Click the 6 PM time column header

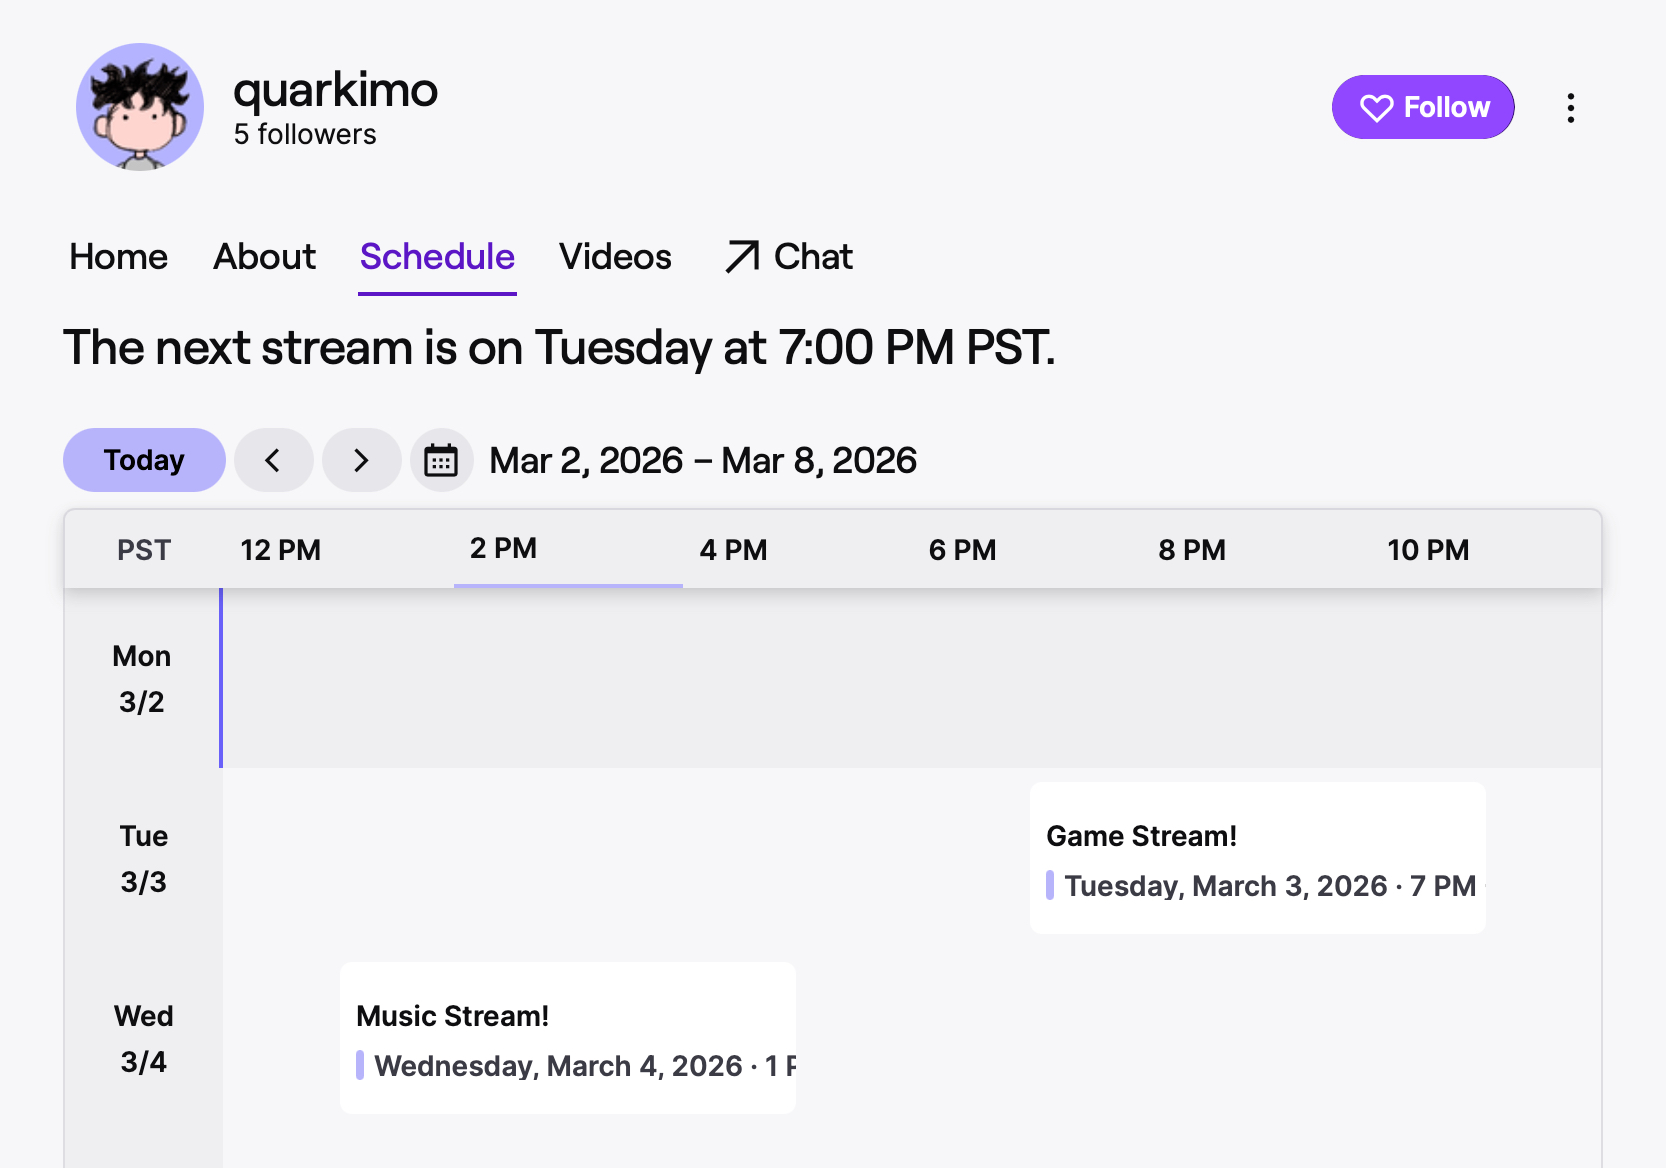(x=962, y=550)
